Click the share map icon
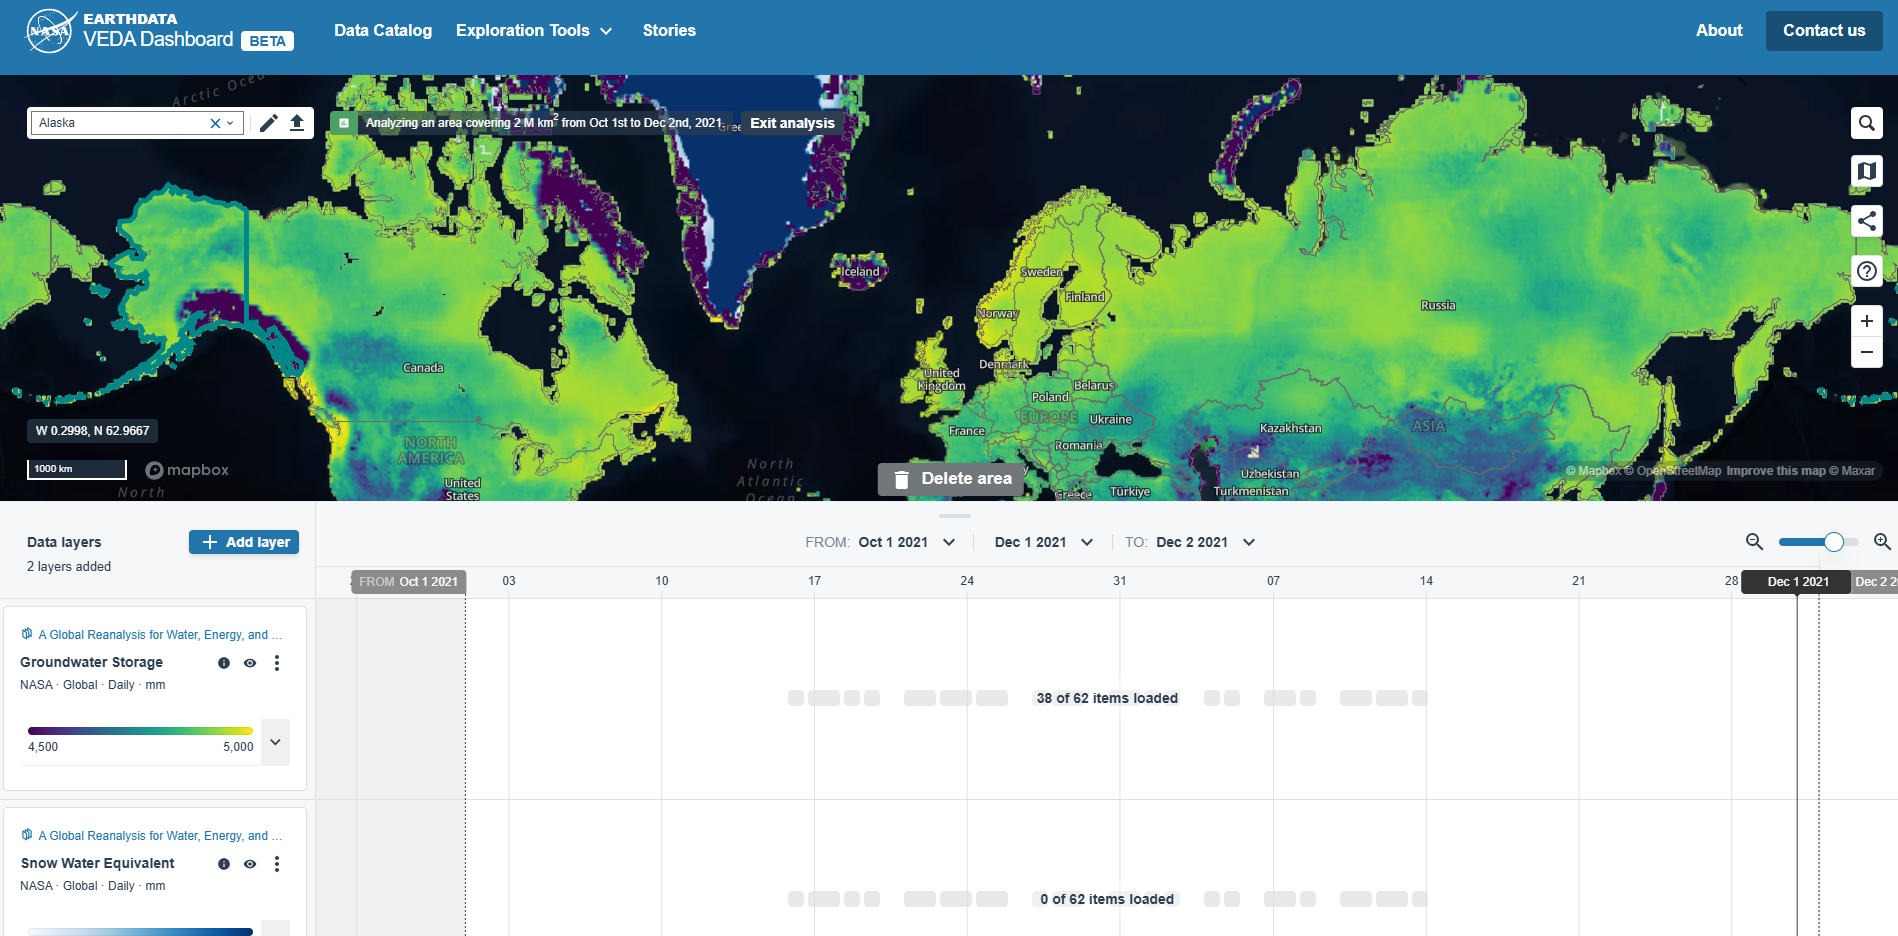The width and height of the screenshot is (1898, 936). 1866,221
